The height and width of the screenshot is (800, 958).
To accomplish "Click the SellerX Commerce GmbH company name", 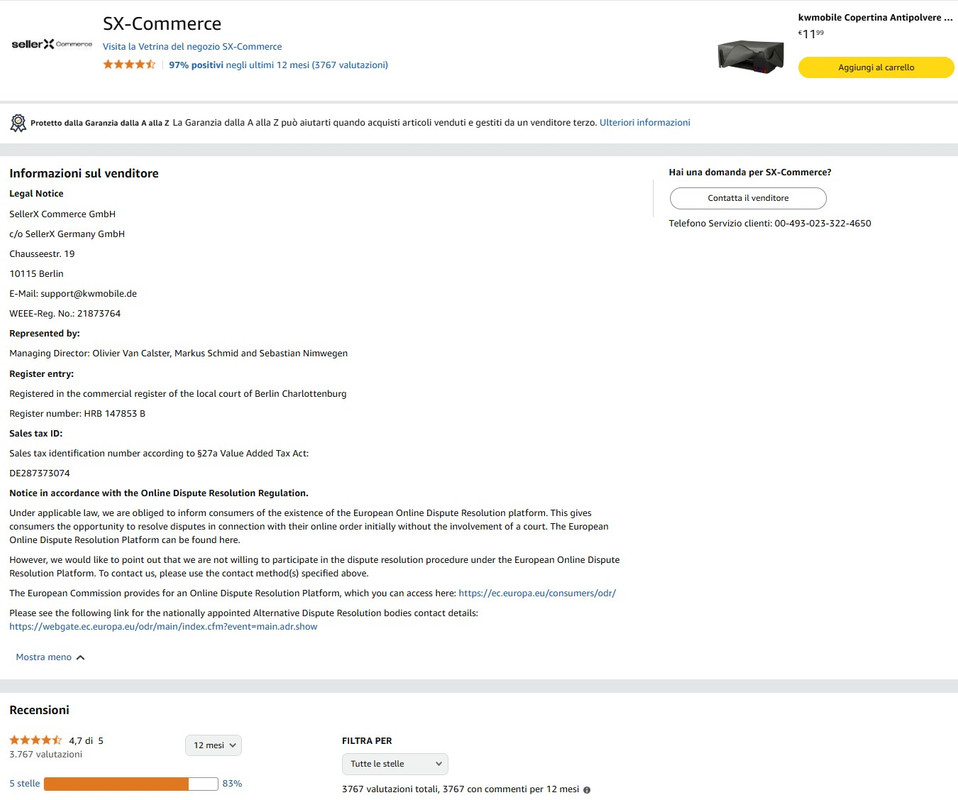I will point(62,214).
